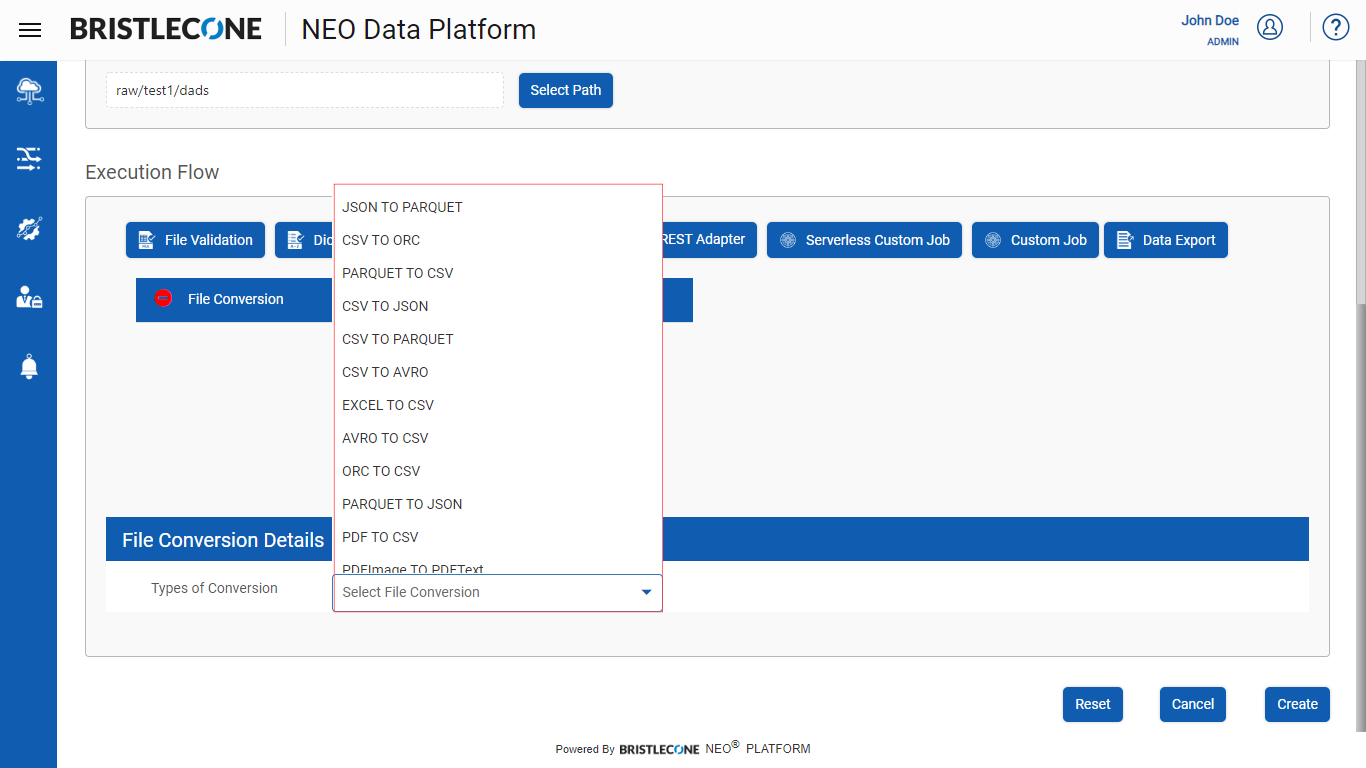The width and height of the screenshot is (1366, 768).
Task: Click the Custom Job button
Action: tap(1035, 240)
